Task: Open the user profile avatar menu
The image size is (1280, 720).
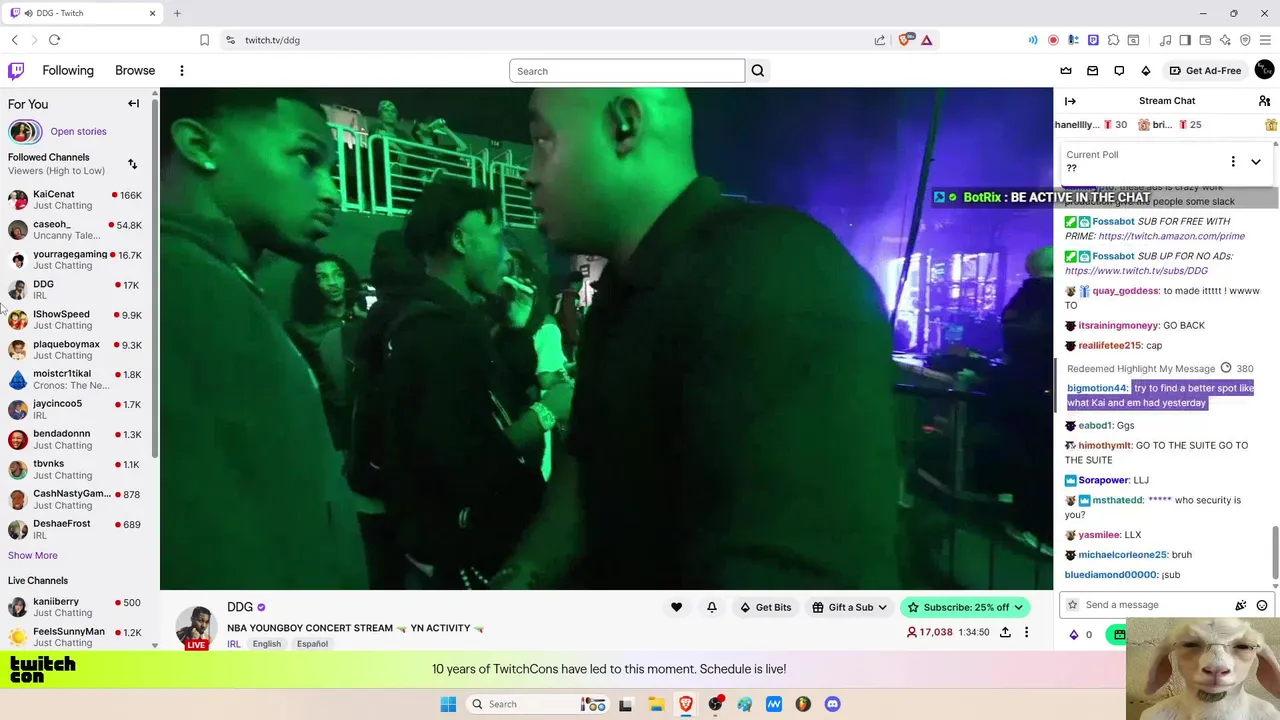Action: click(x=1264, y=70)
